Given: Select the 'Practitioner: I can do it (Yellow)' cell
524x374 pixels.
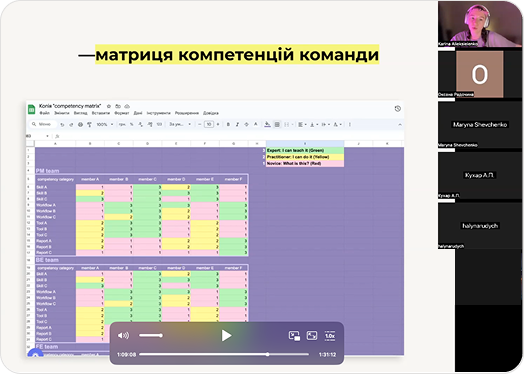Looking at the screenshot, I should click(305, 157).
